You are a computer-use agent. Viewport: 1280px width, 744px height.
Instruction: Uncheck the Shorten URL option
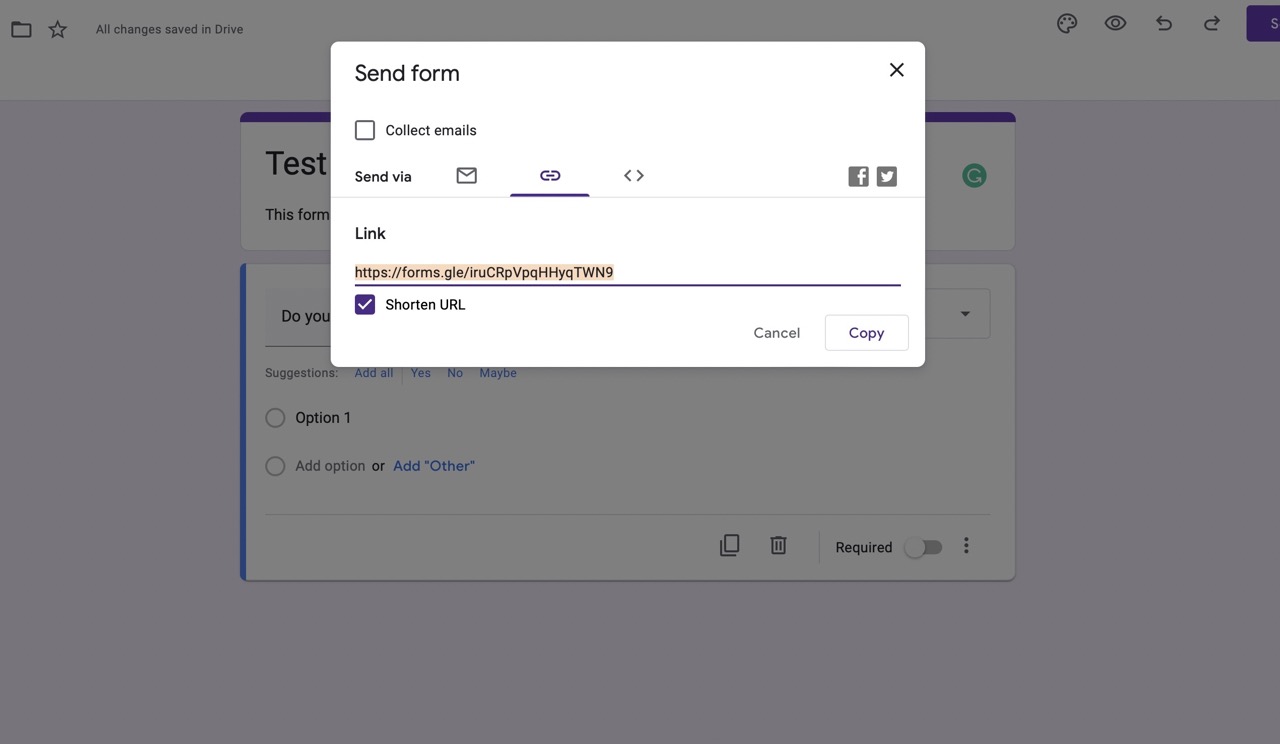pyautogui.click(x=364, y=303)
